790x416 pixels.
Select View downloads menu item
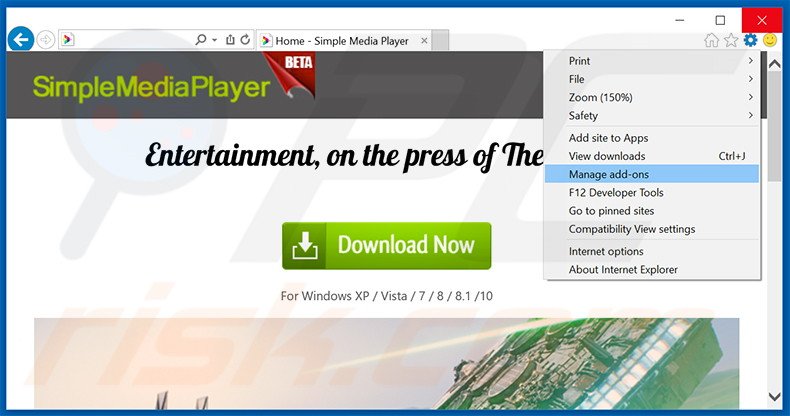607,156
